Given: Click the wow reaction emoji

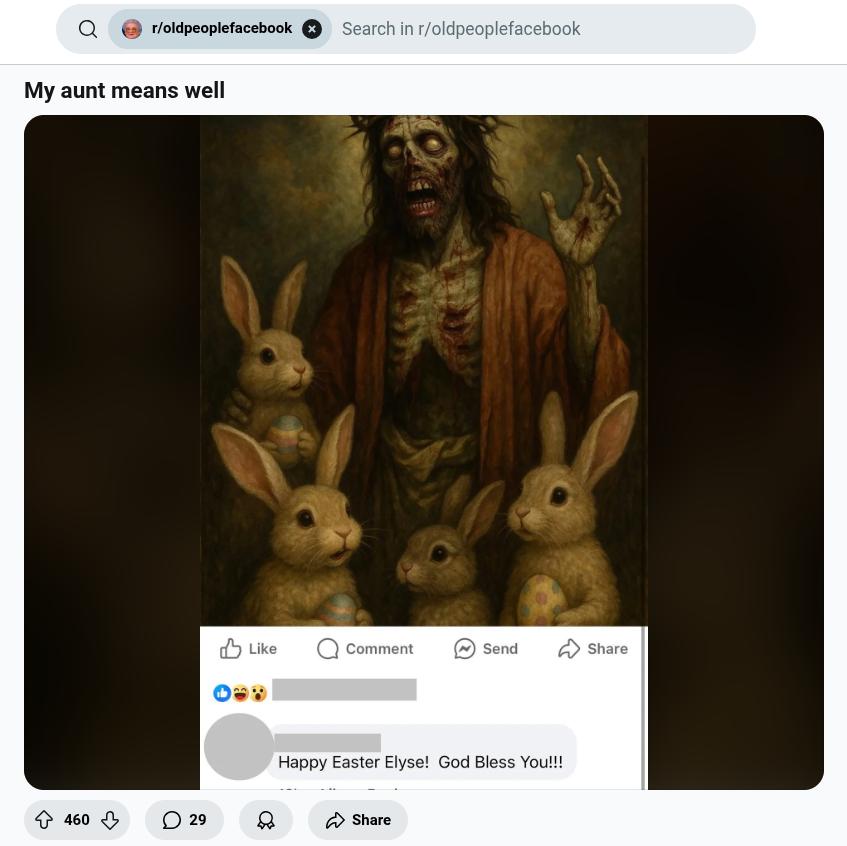Looking at the screenshot, I should (259, 693).
